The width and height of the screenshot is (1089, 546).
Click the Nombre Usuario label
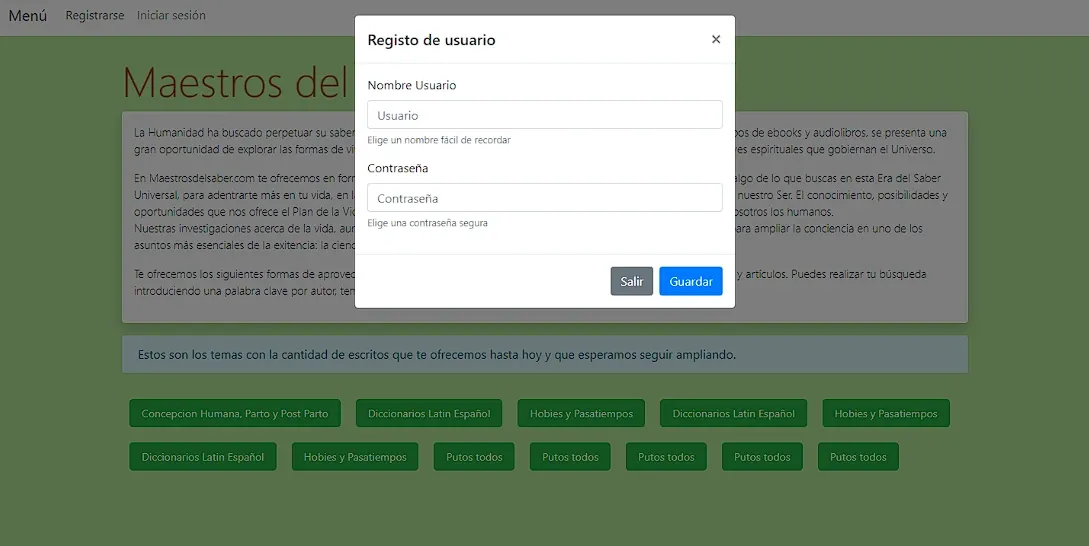(x=412, y=86)
